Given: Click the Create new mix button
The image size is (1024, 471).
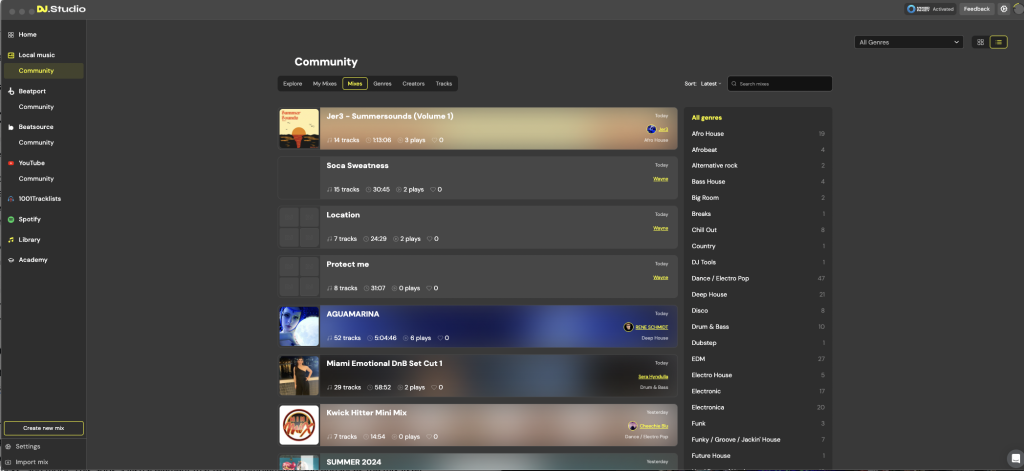Looking at the screenshot, I should (43, 428).
